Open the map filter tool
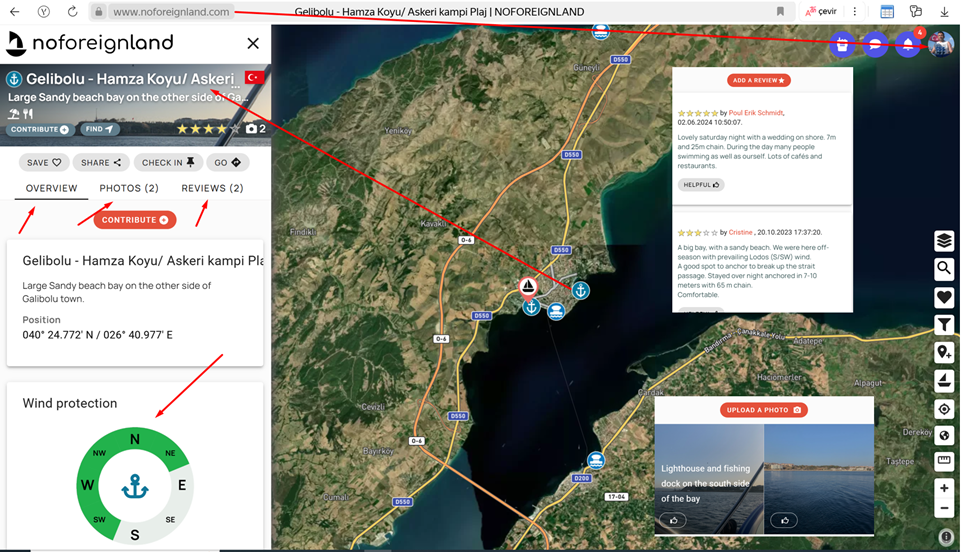Screen dimensions: 961x552 [944, 324]
